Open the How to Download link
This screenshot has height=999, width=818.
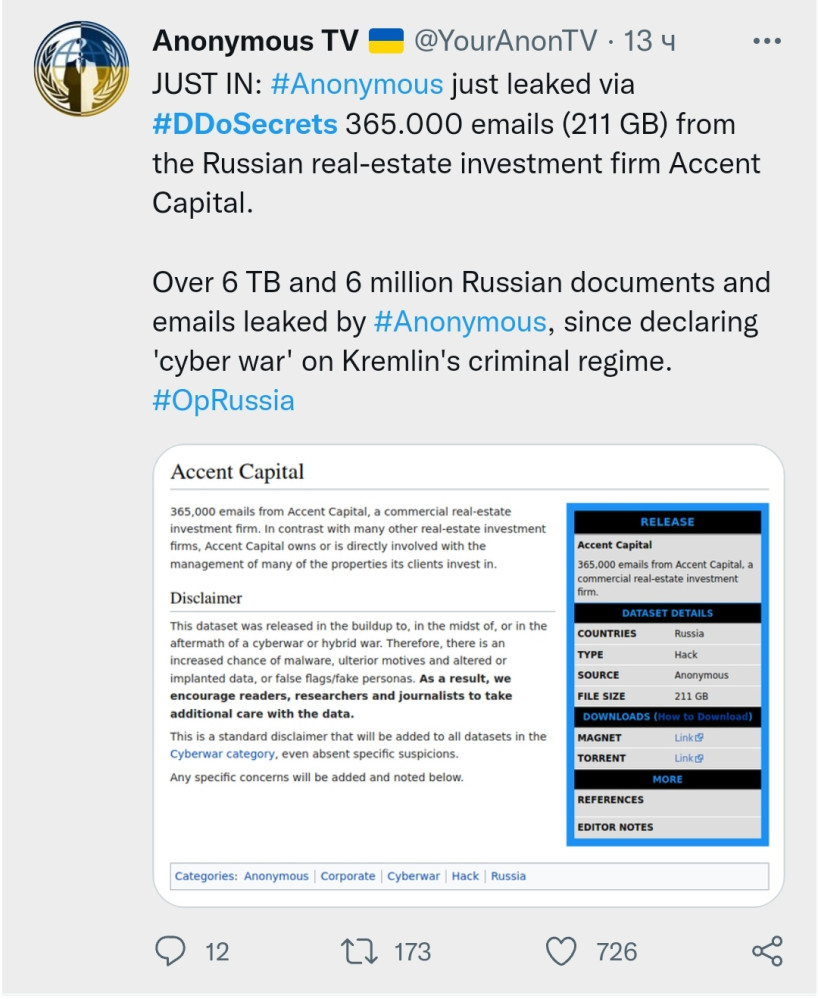click(701, 717)
